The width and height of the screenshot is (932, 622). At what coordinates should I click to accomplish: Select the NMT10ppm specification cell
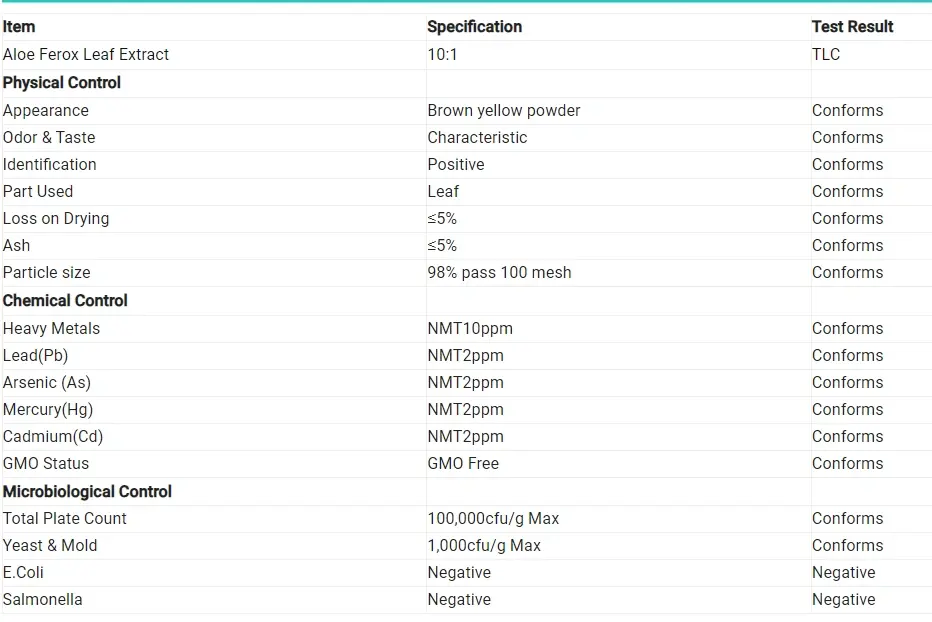coord(470,329)
